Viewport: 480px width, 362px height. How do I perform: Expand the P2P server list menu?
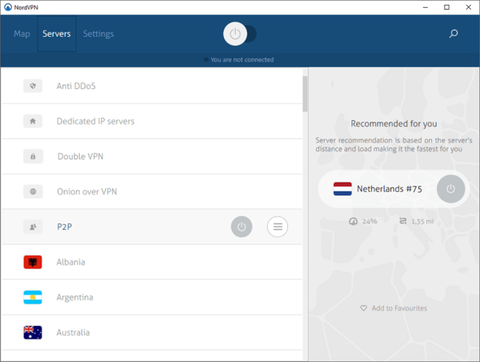(277, 227)
